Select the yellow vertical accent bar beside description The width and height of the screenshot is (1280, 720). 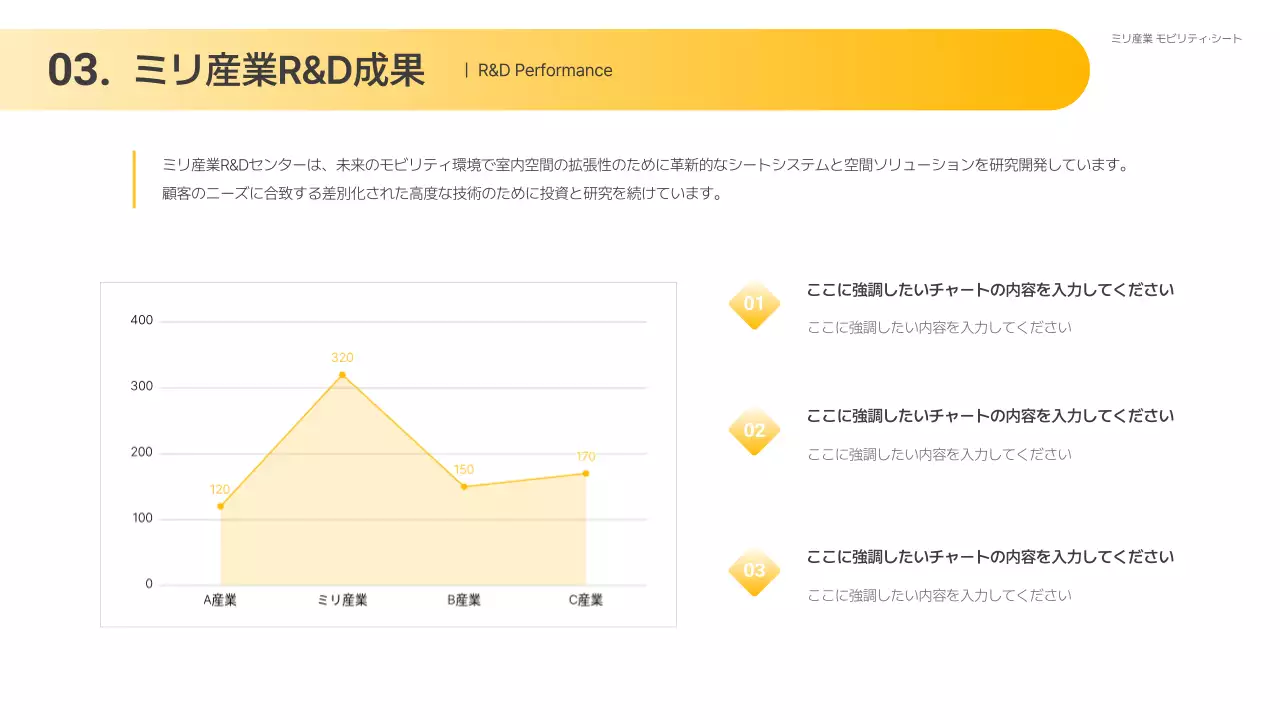pos(134,179)
